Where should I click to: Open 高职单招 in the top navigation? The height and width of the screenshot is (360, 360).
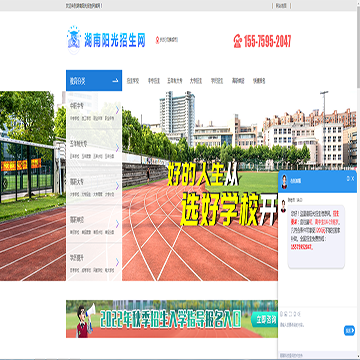pos(238,81)
